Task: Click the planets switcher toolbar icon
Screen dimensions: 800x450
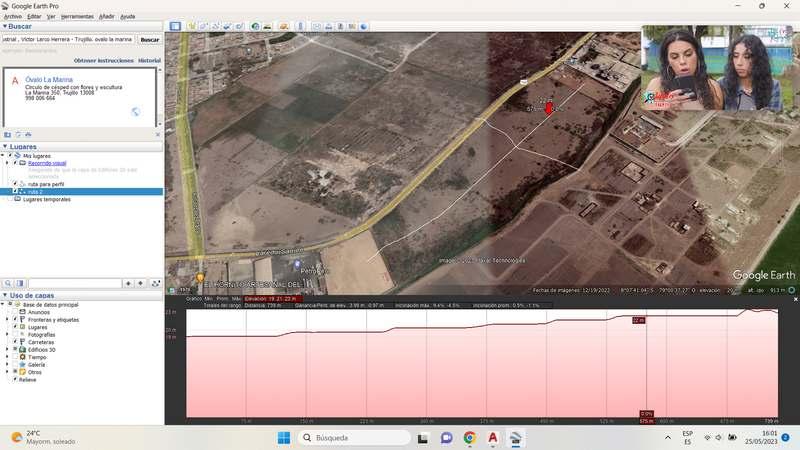Action: pos(284,26)
